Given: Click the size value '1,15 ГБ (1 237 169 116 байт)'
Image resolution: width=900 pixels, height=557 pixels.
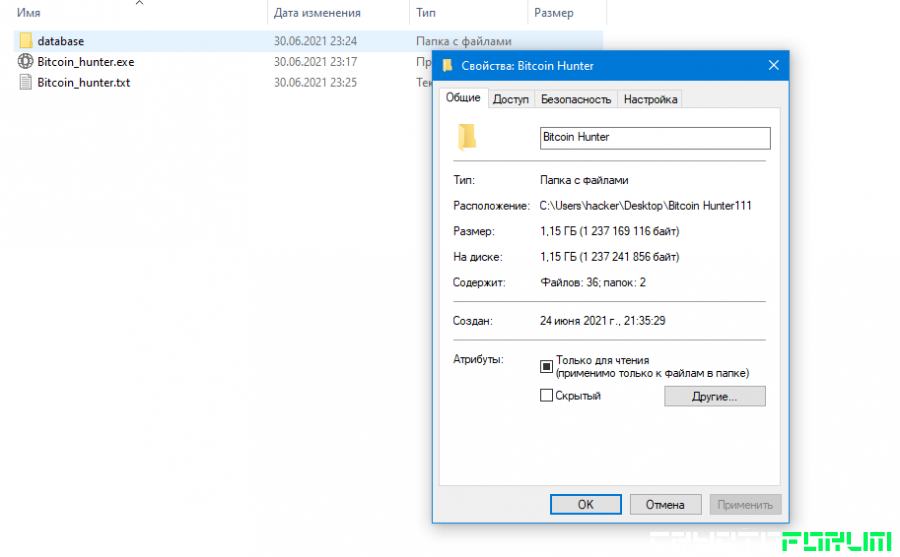Looking at the screenshot, I should (x=610, y=231).
